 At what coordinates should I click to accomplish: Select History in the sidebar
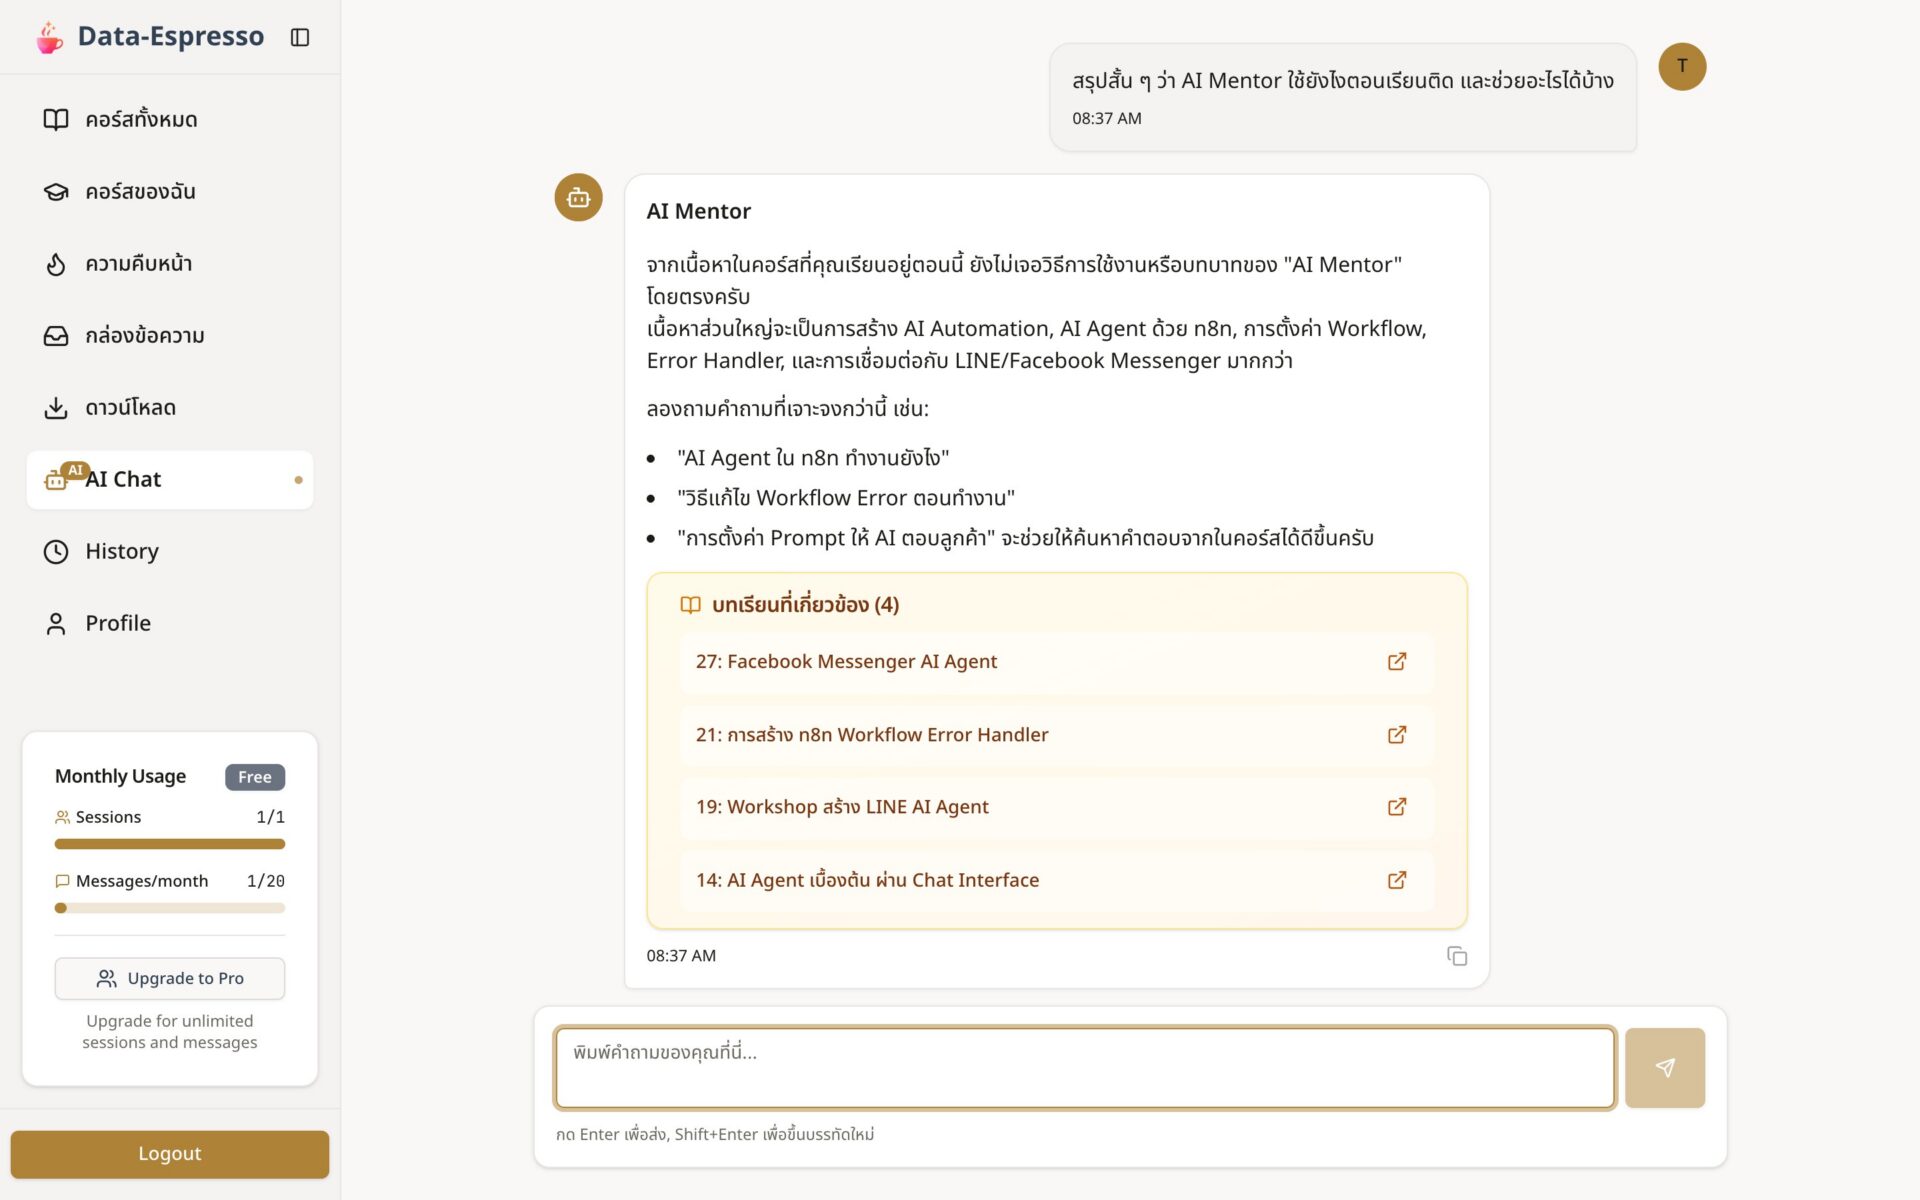coord(170,551)
